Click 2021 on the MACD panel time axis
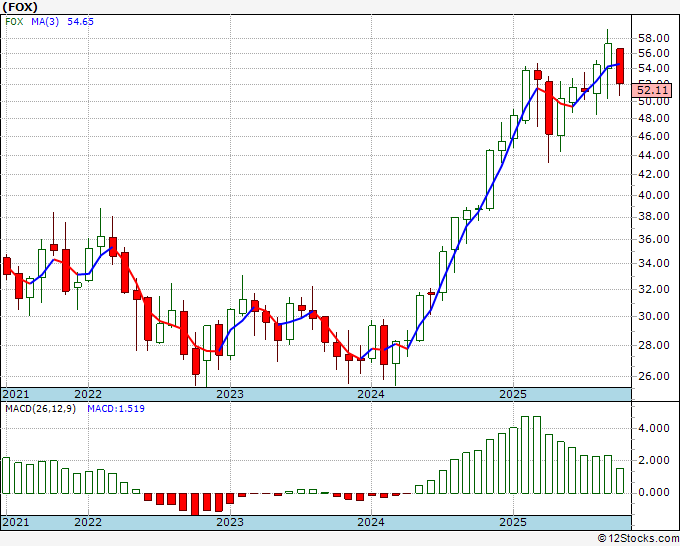The width and height of the screenshot is (680, 546). tap(16, 522)
